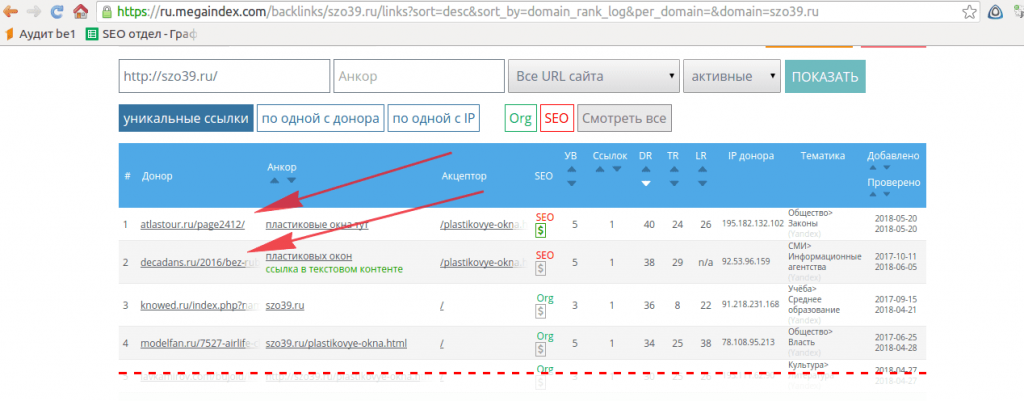The height and width of the screenshot is (401, 1024).
Task: Click the http://szo39.ru/ URL input field
Action: click(x=224, y=76)
